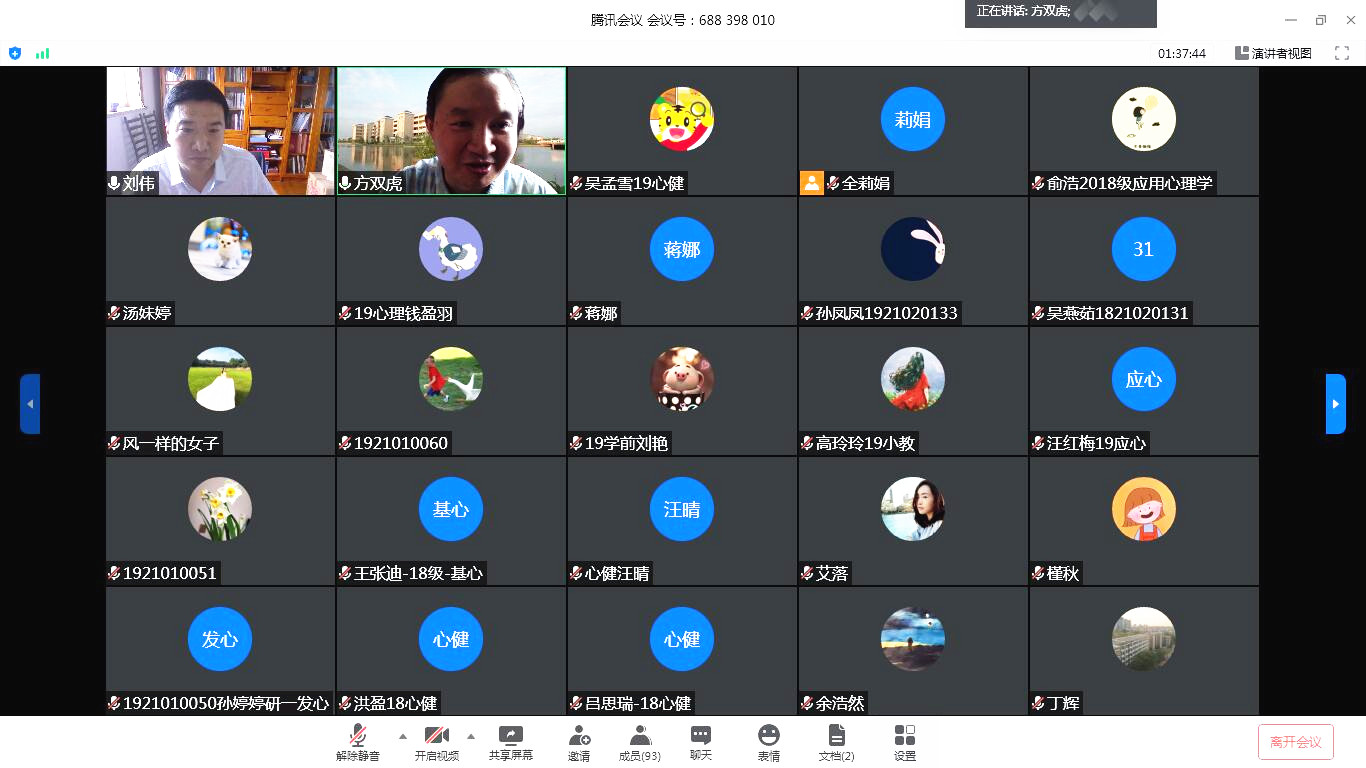Select 方双虎's video tile
Viewport: 1366px width, 768px height.
point(451,130)
